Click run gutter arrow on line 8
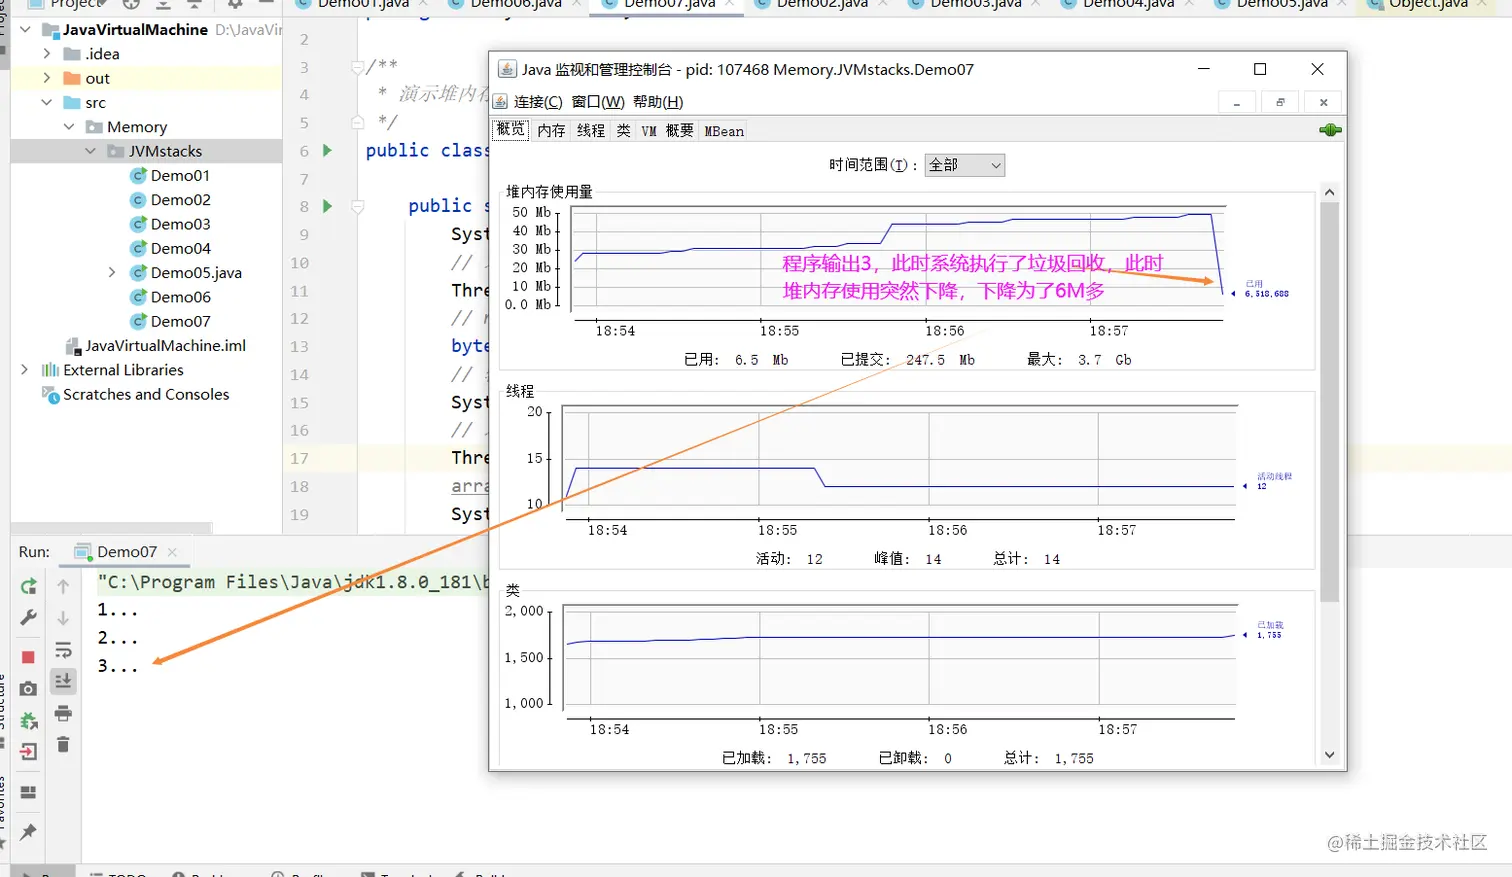Viewport: 1512px width, 877px height. pos(327,206)
